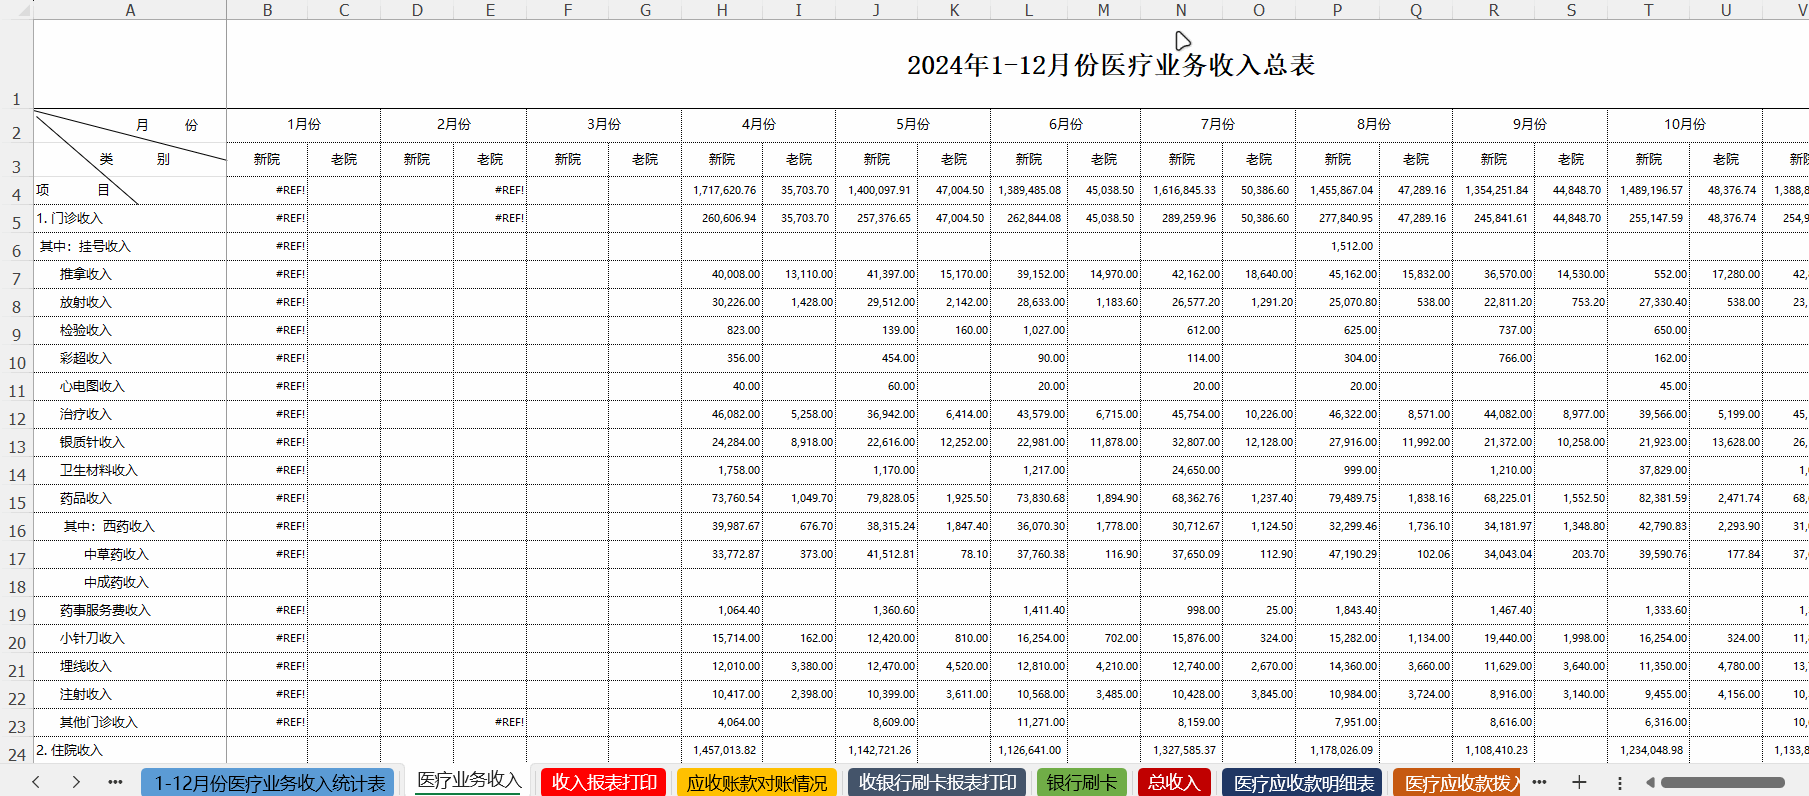The image size is (1809, 796).
Task: Click the horizontal scrollbar left arrow
Action: click(1650, 782)
